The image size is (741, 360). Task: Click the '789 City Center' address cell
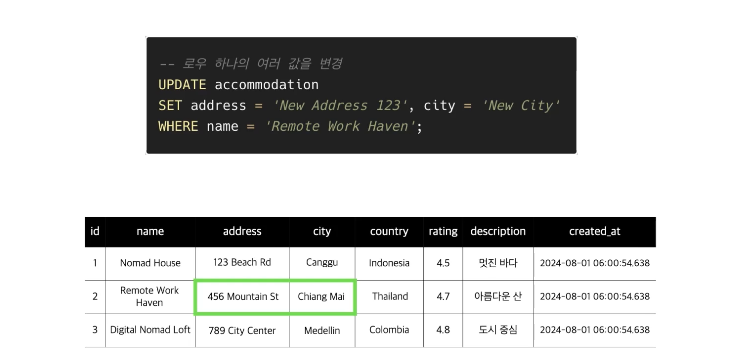242,330
